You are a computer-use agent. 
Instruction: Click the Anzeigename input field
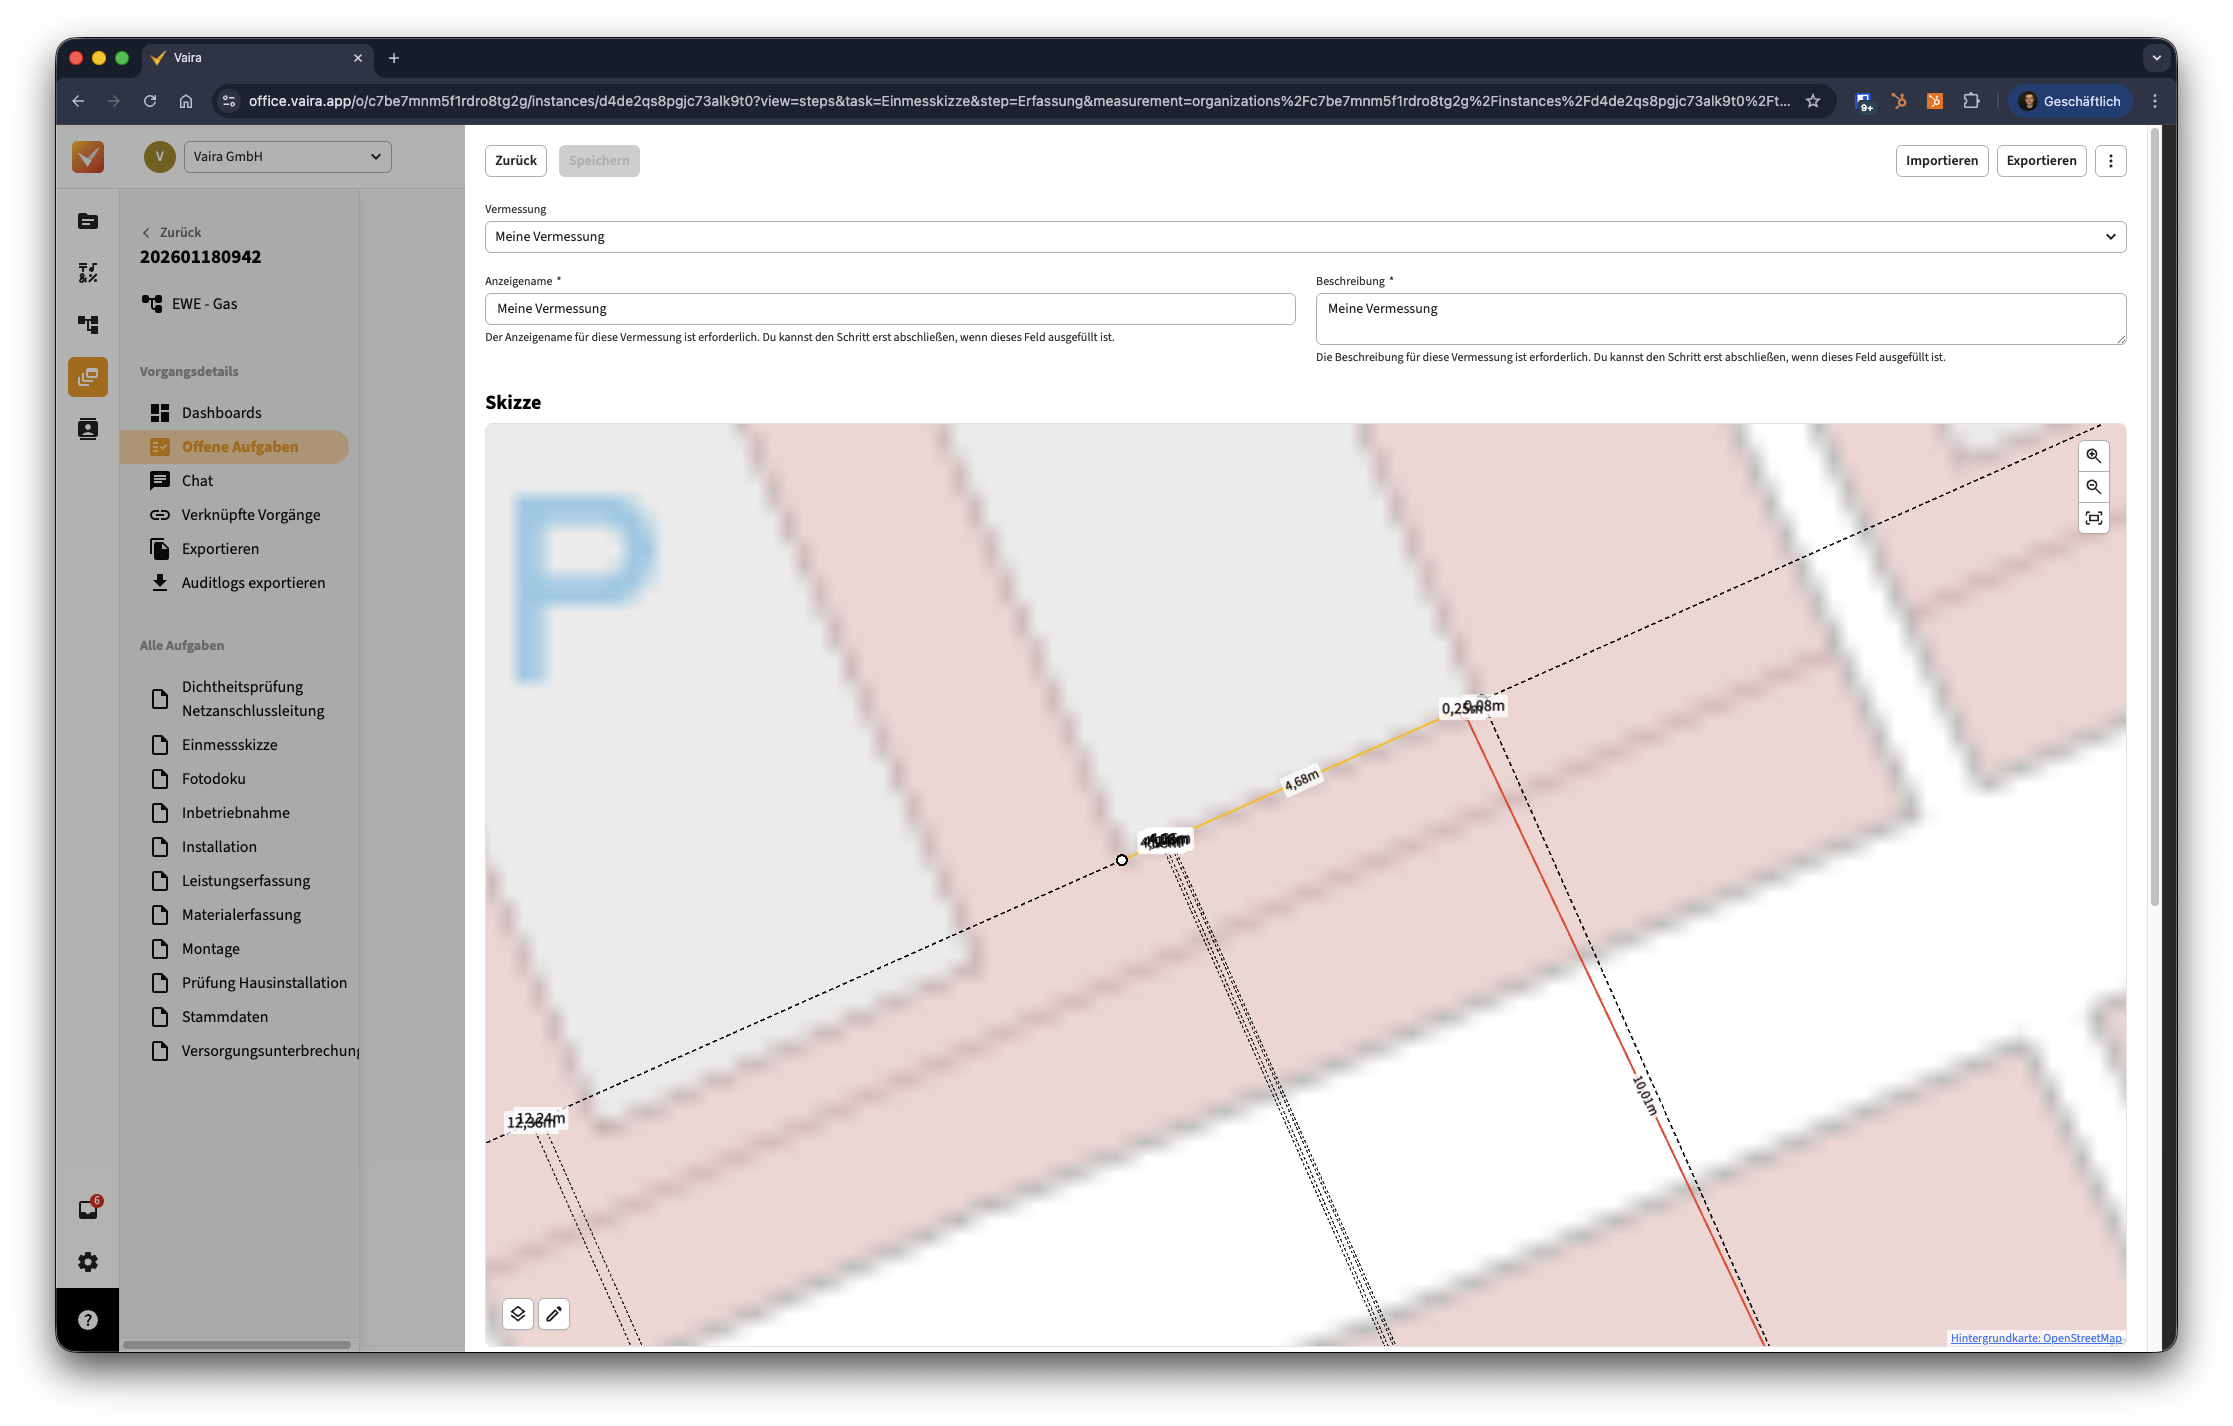889,309
